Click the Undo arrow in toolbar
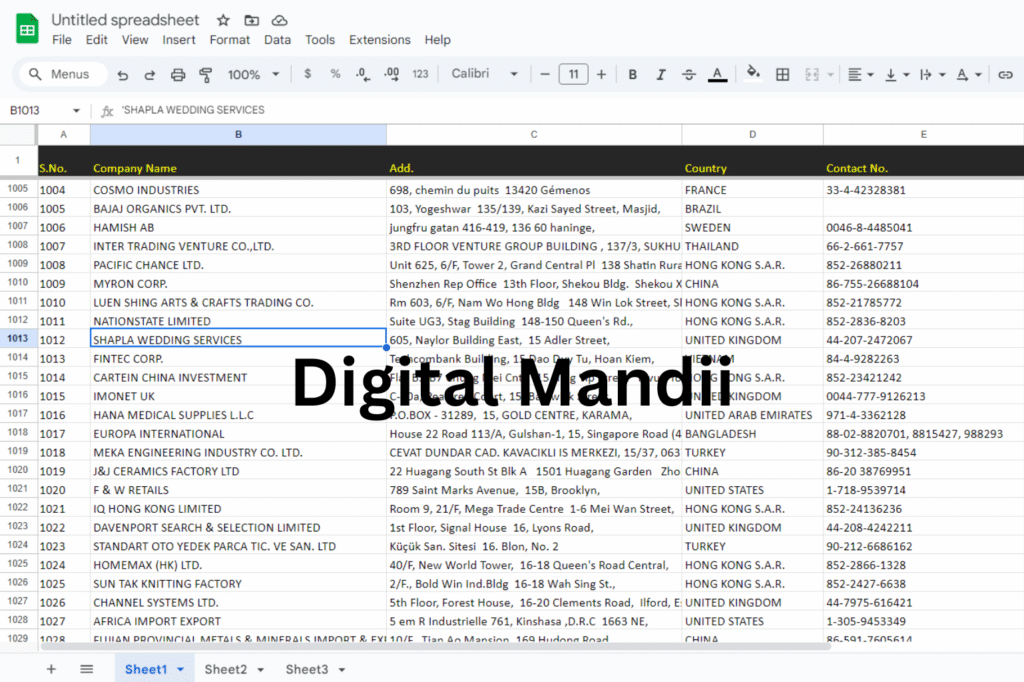The image size is (1024, 682). click(x=123, y=75)
